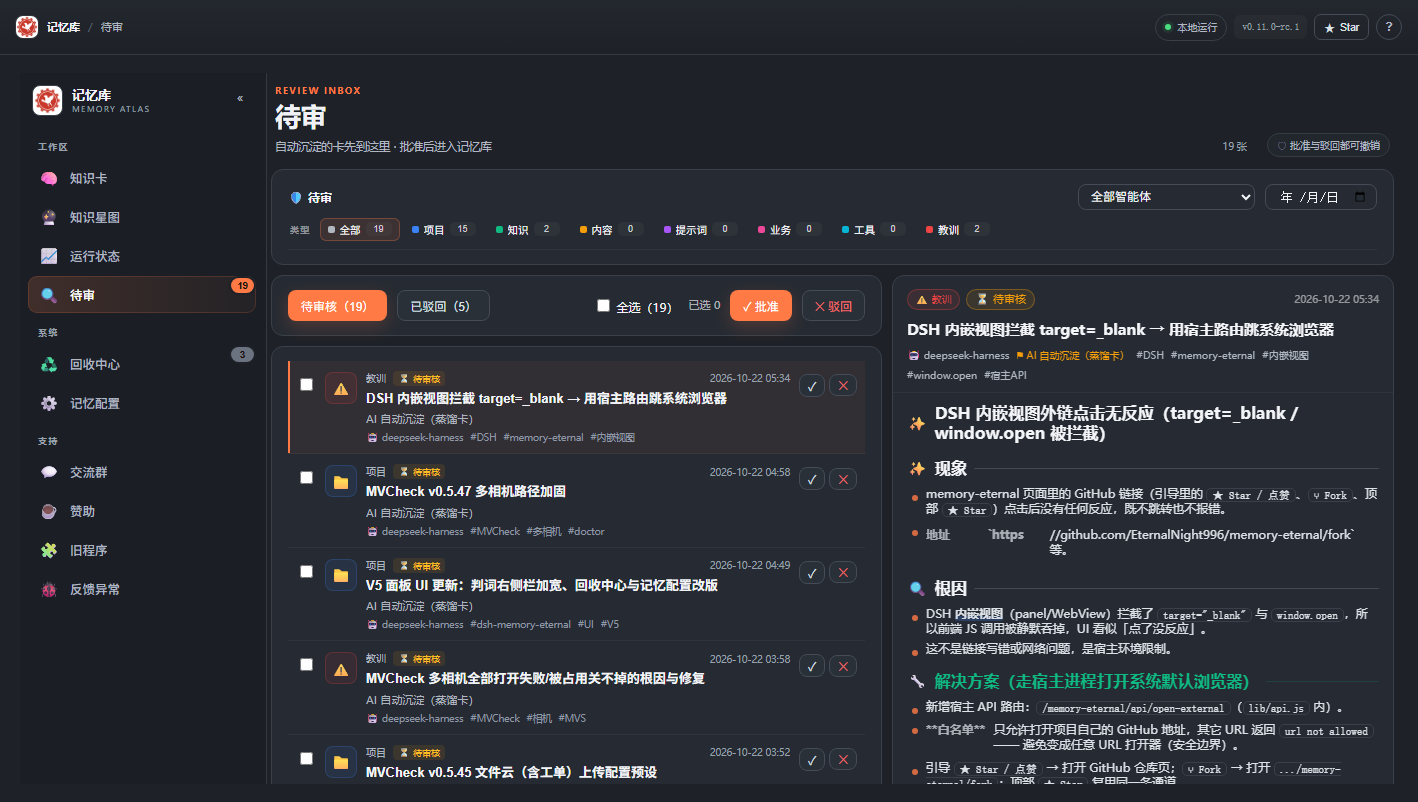Check the MVCheck 多相机全部打开失败 card checkbox
The width and height of the screenshot is (1418, 802).
pyautogui.click(x=306, y=664)
